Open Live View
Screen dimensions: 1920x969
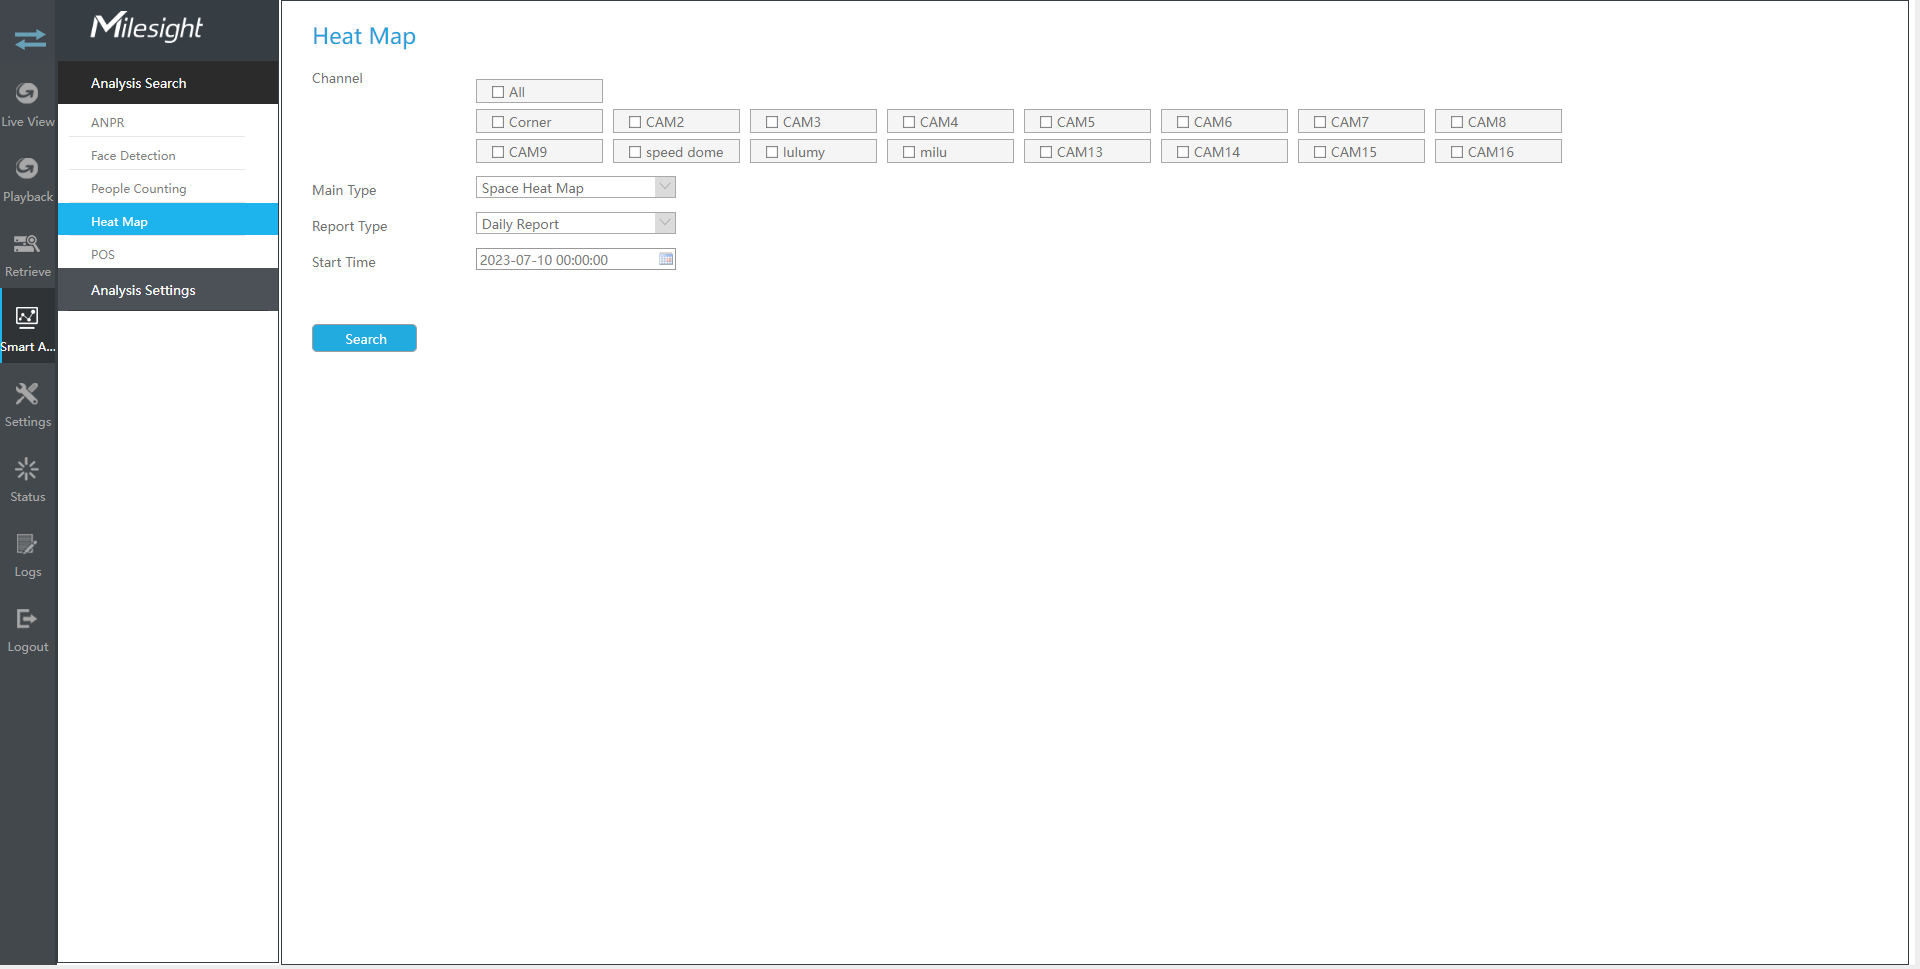coord(28,105)
